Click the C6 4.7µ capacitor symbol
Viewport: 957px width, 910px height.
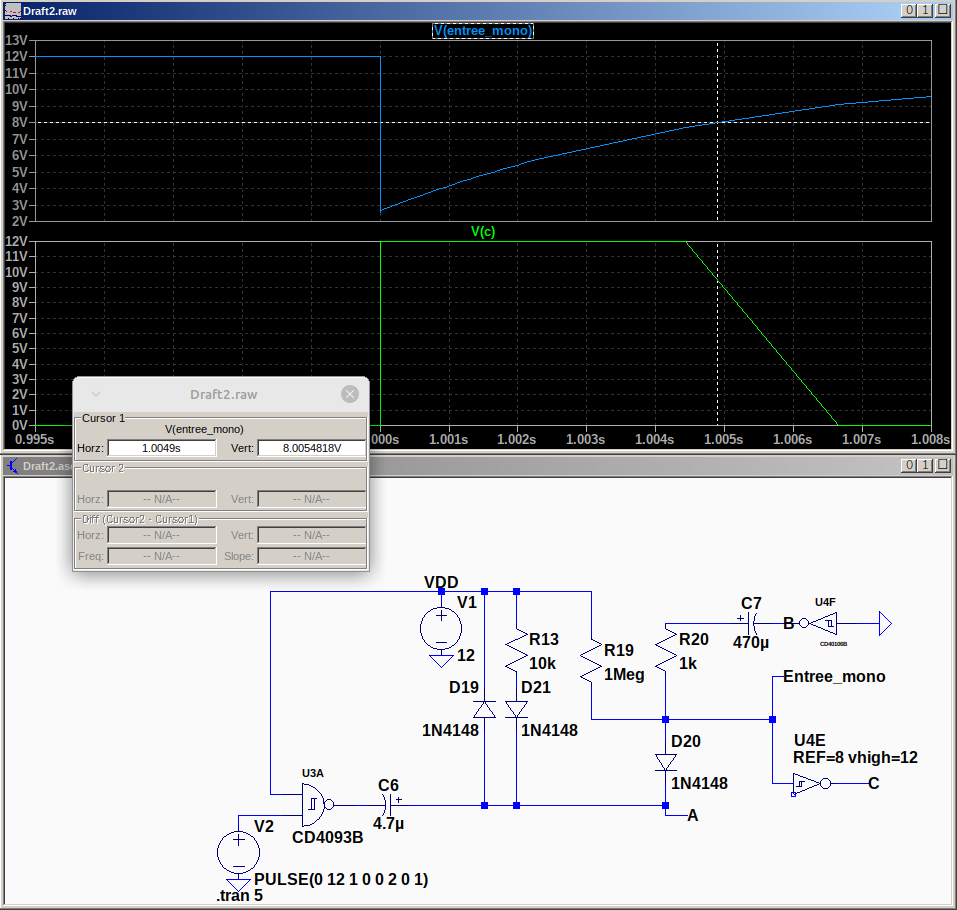387,804
